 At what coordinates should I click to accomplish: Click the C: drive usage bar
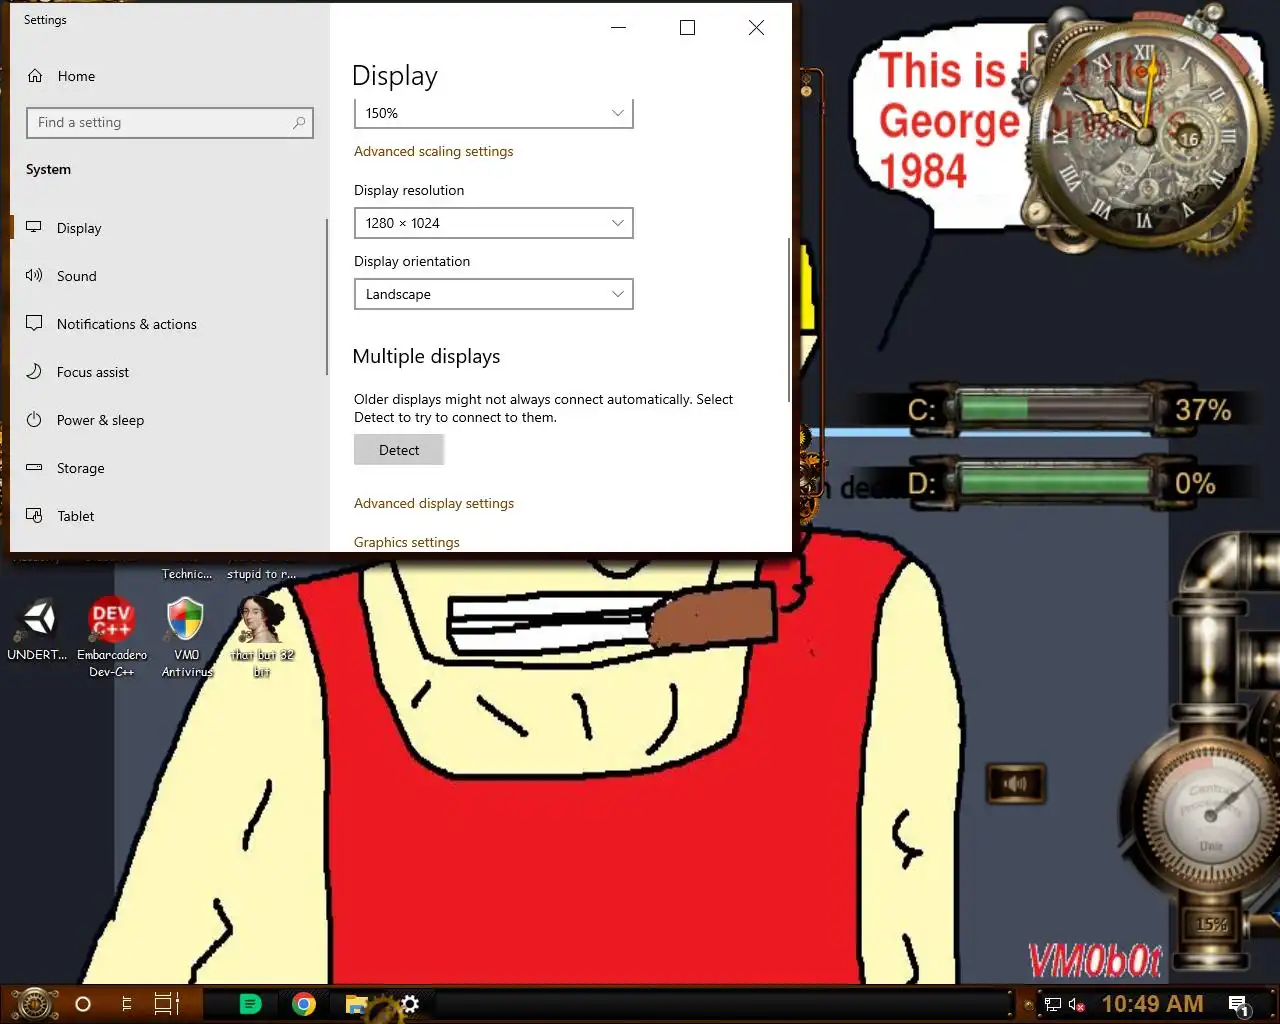coord(1054,409)
